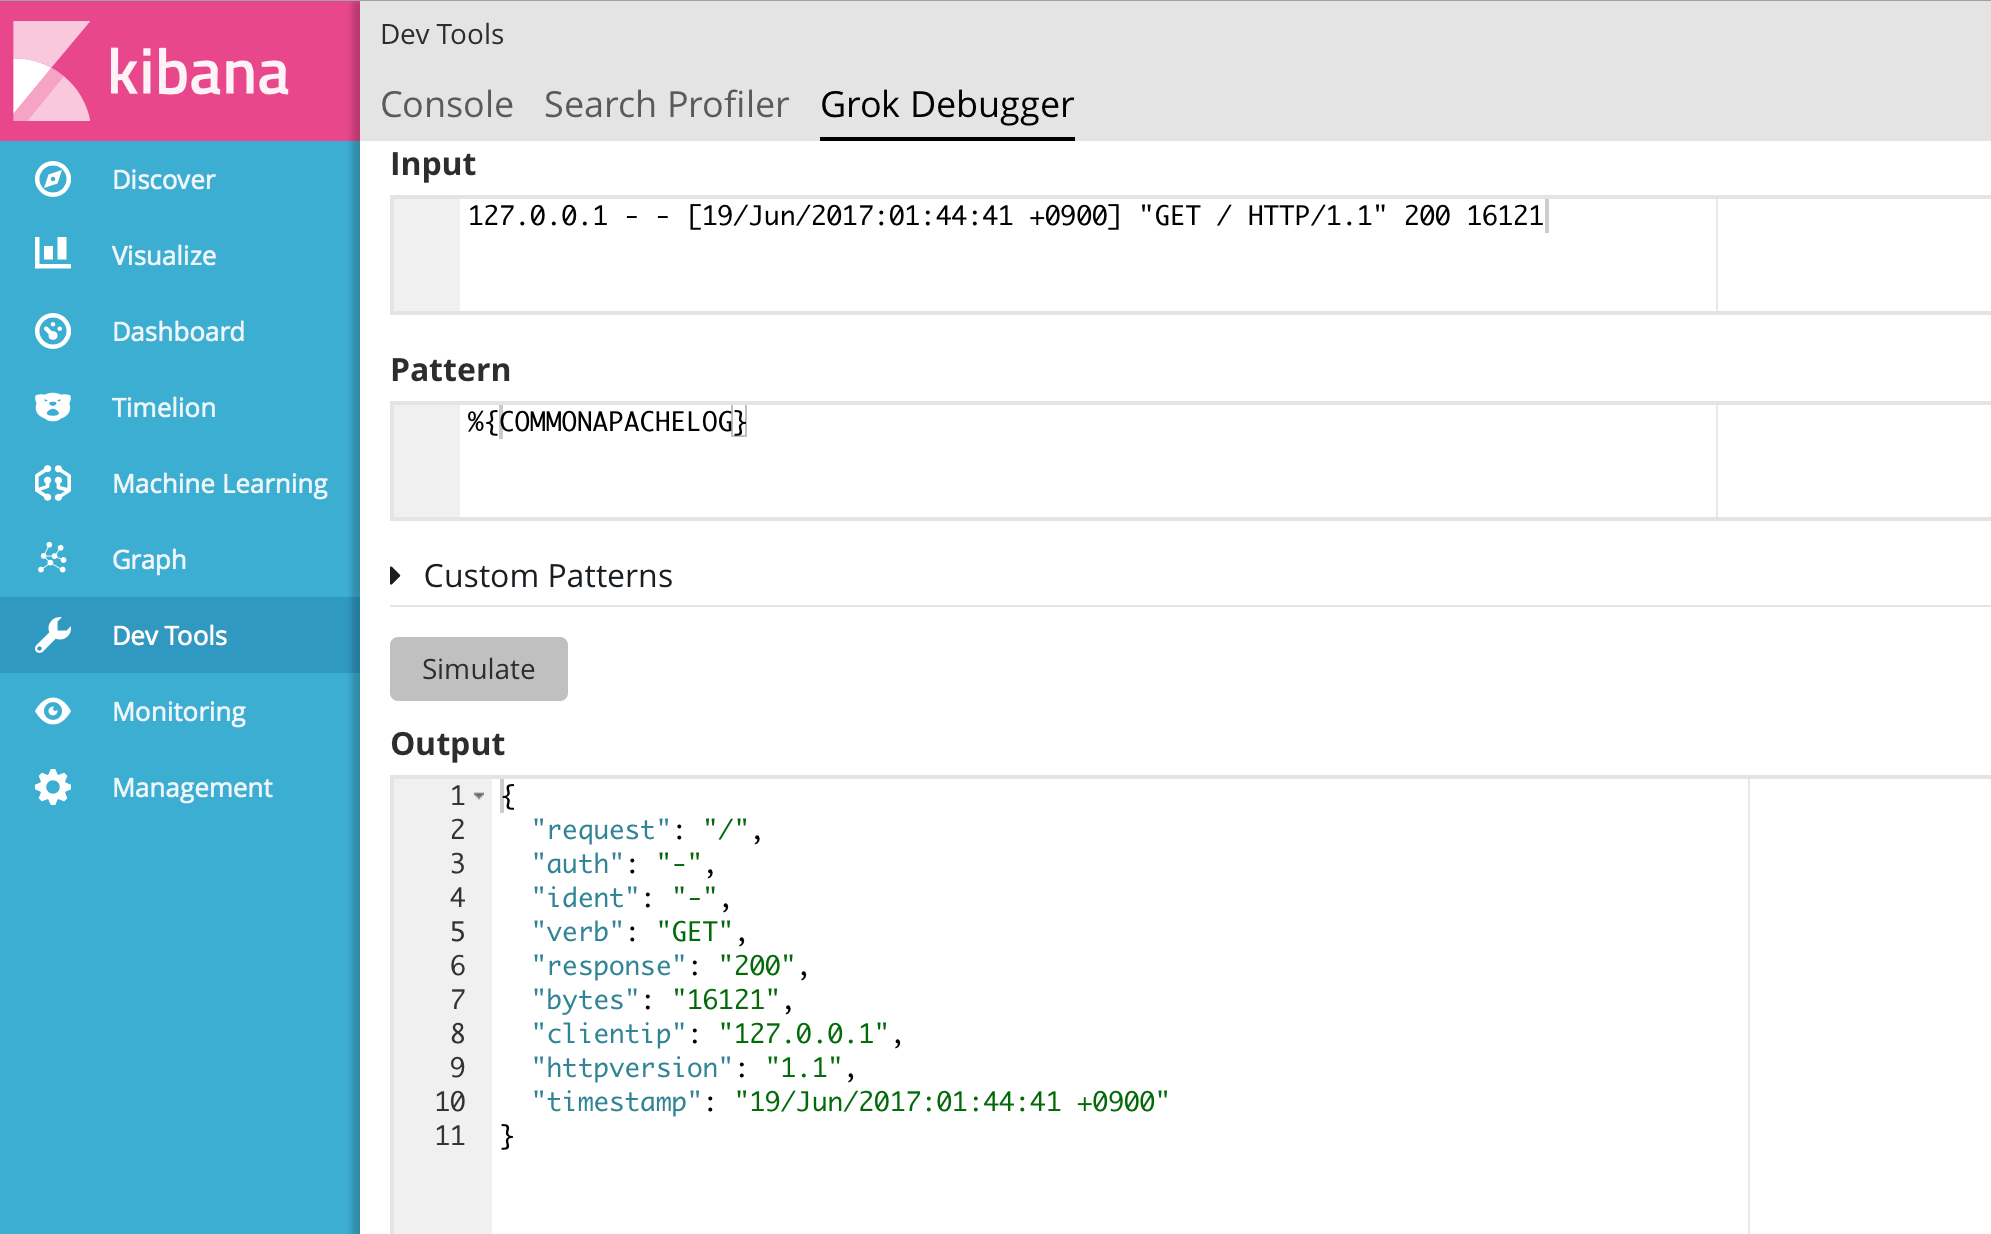Image resolution: width=1991 pixels, height=1234 pixels.
Task: Open the Machine Learning sidebar label
Action: 220,484
